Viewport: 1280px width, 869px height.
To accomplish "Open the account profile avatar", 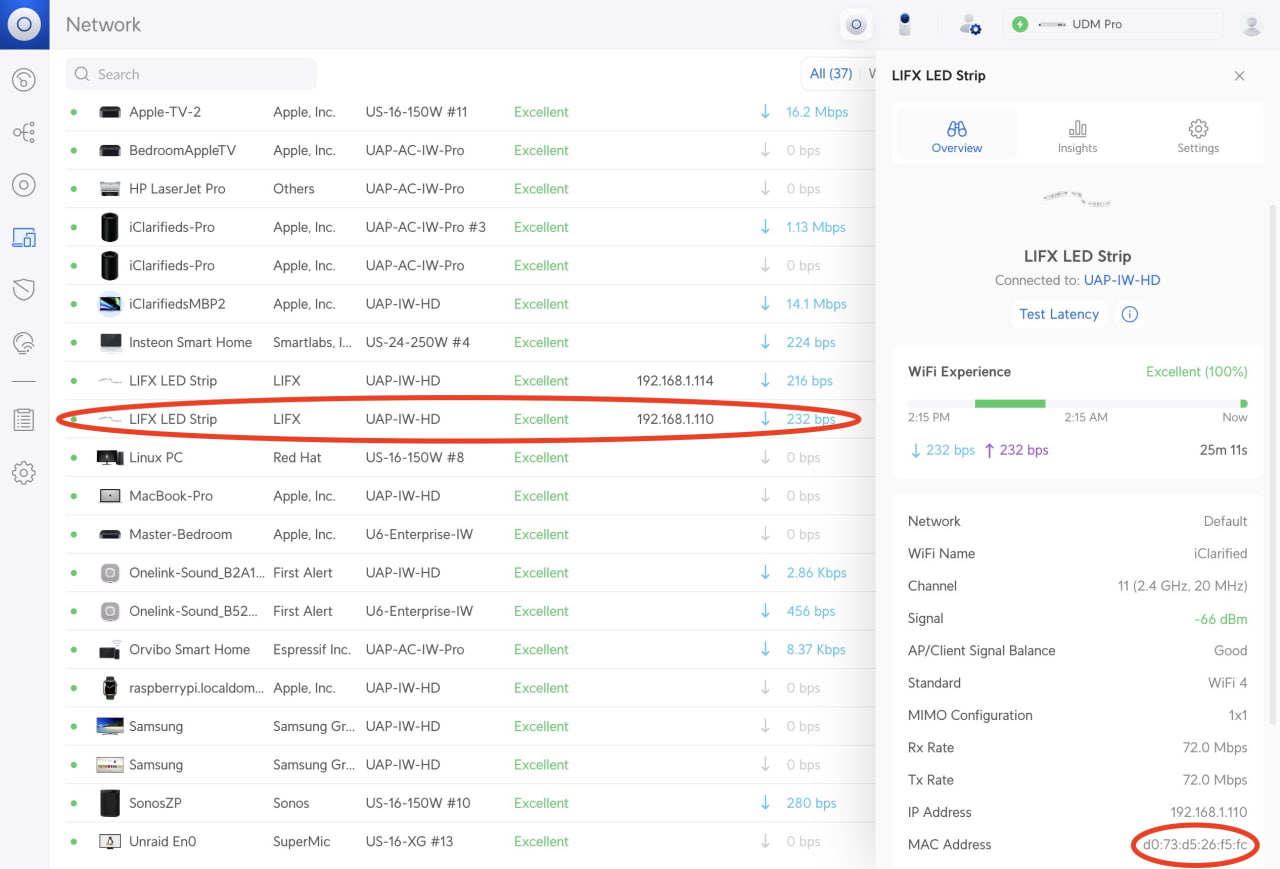I will (1251, 25).
